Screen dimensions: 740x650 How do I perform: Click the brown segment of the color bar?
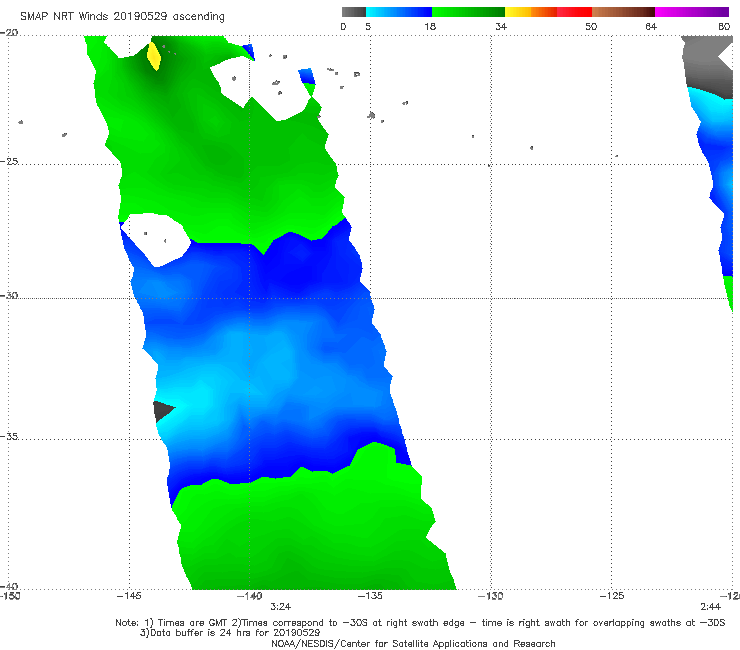(x=623, y=12)
